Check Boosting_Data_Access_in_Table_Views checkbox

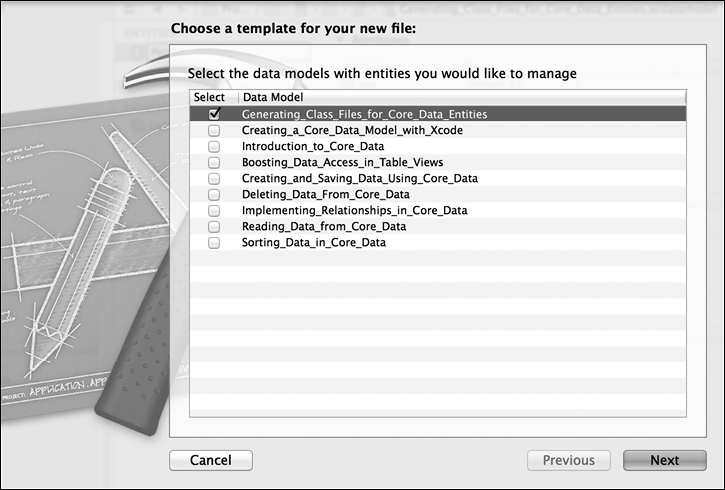pyautogui.click(x=214, y=163)
